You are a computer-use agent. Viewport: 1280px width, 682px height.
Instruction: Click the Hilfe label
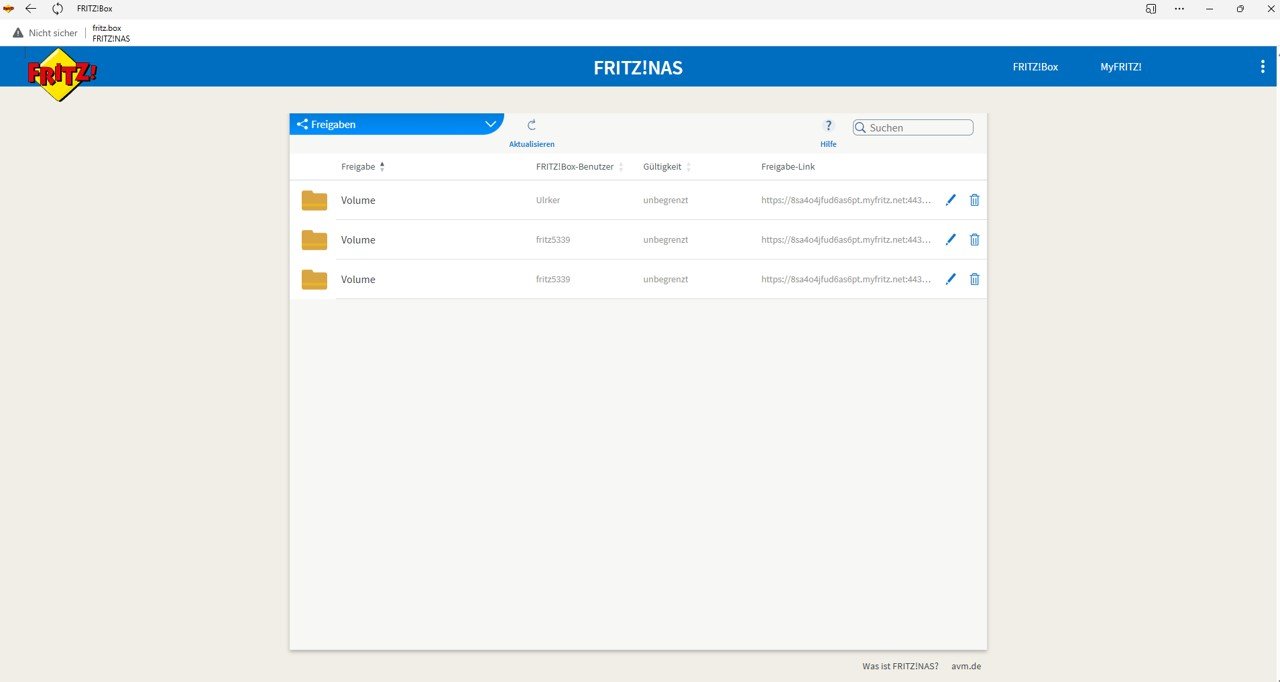click(x=828, y=144)
